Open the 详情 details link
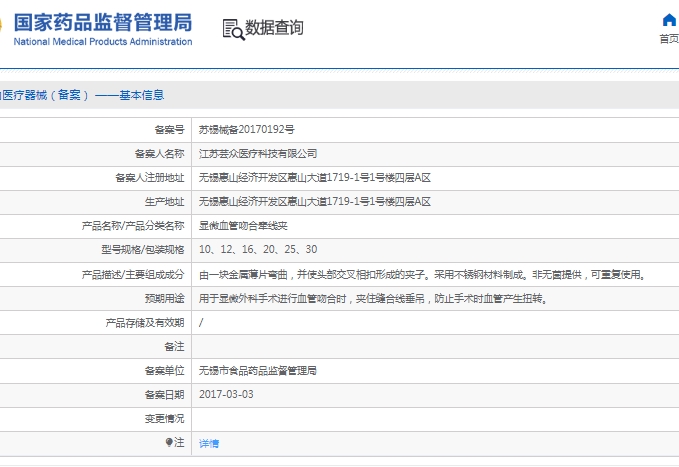Screen dimensions: 679x467 (x=209, y=443)
